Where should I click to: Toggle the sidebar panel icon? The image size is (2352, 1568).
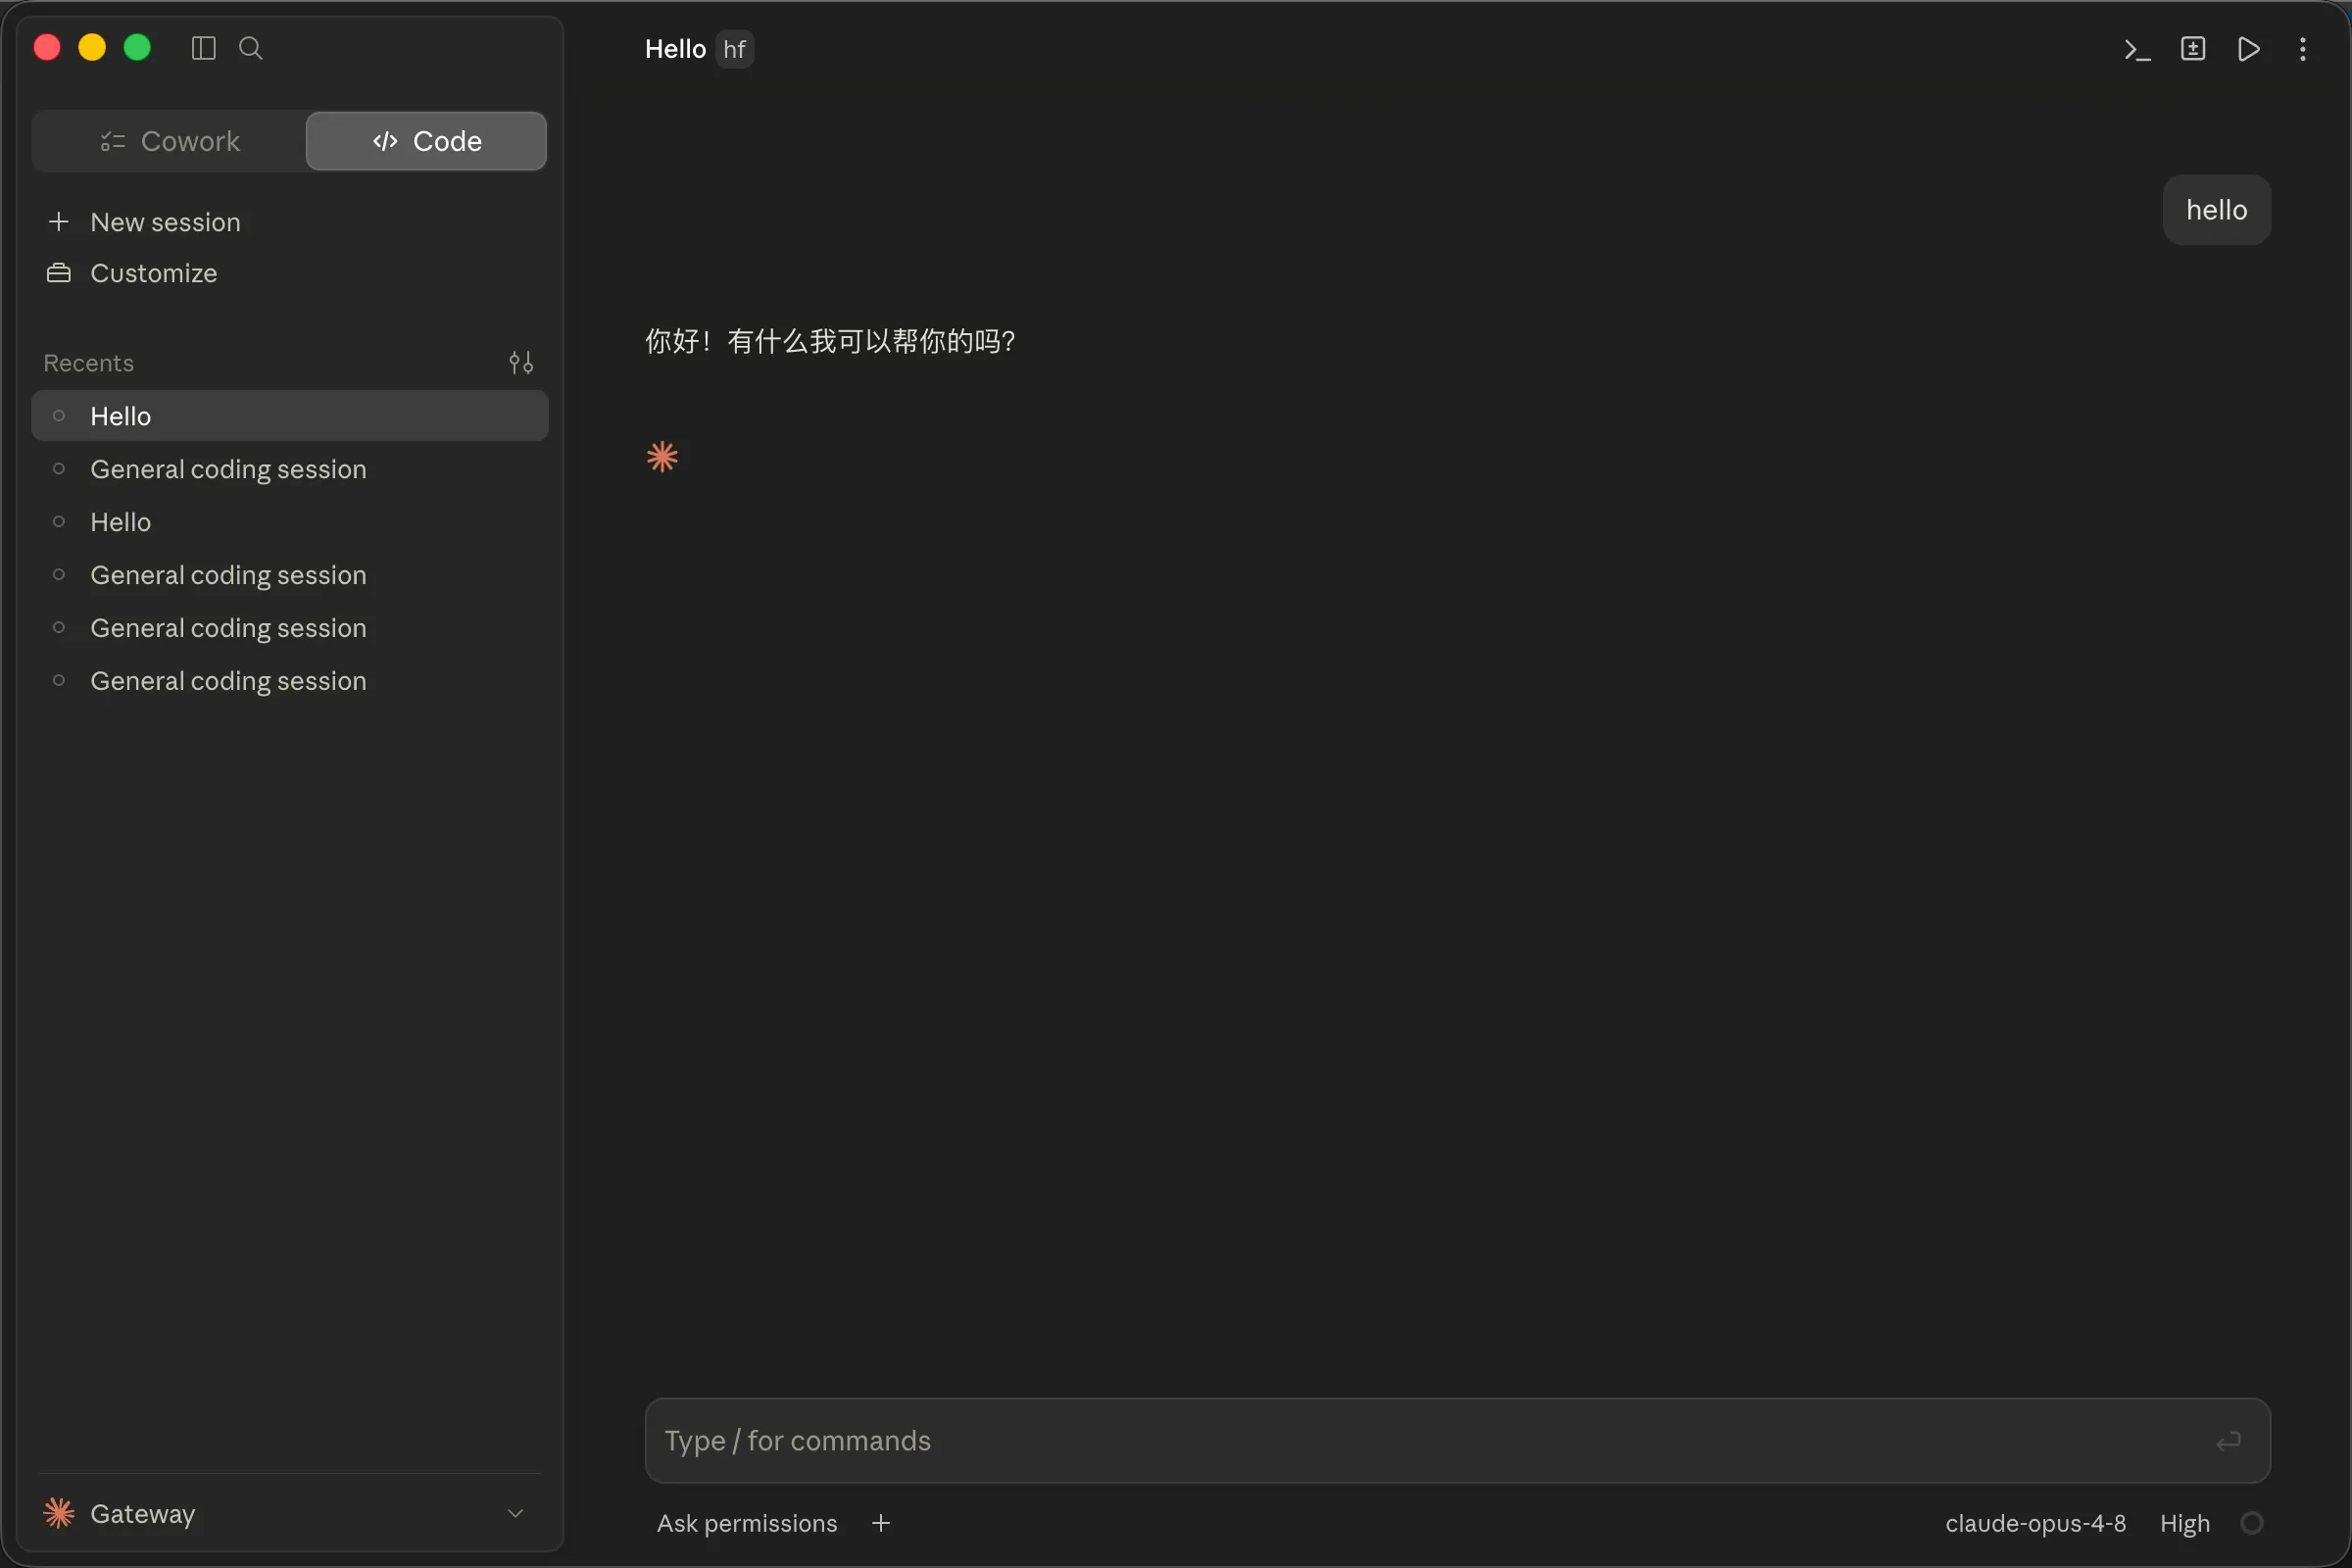click(203, 48)
